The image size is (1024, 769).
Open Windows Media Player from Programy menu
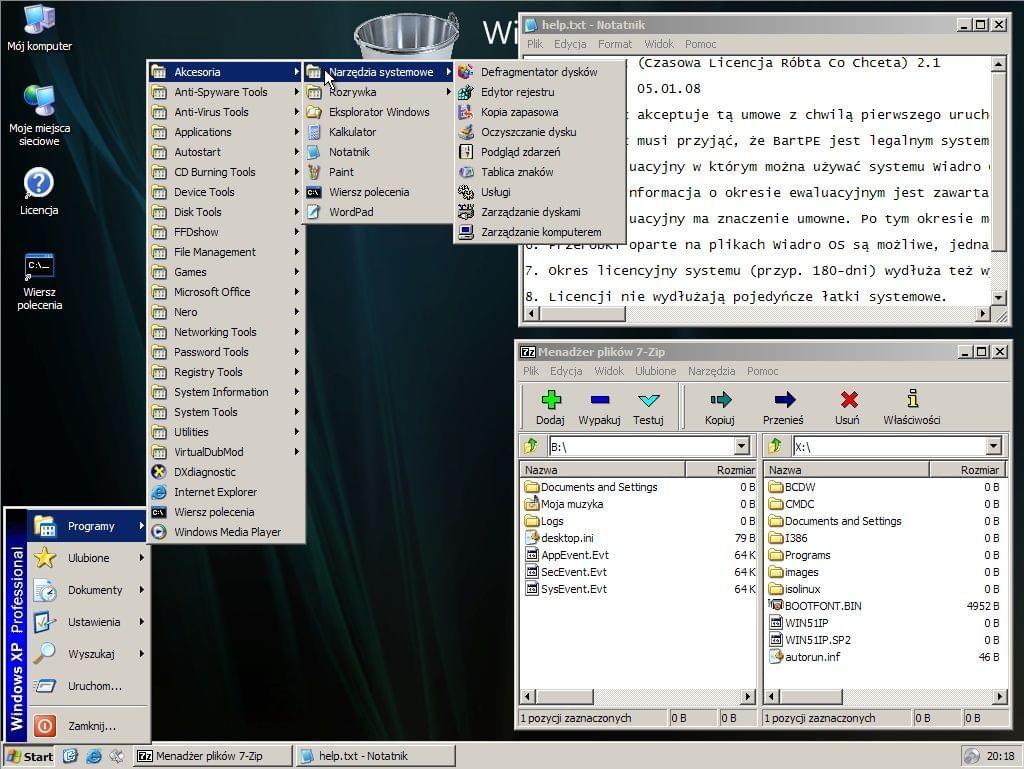tap(226, 532)
